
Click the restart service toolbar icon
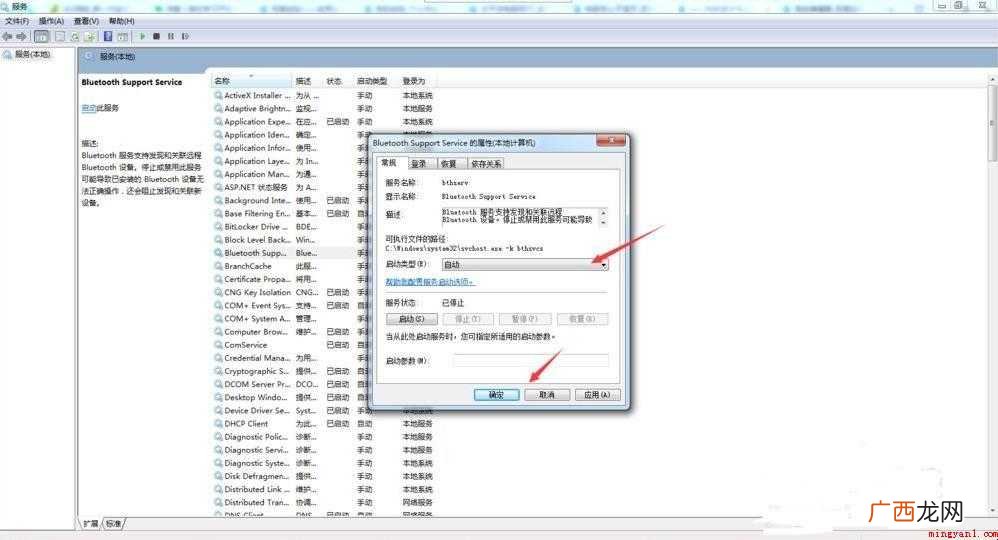[185, 36]
